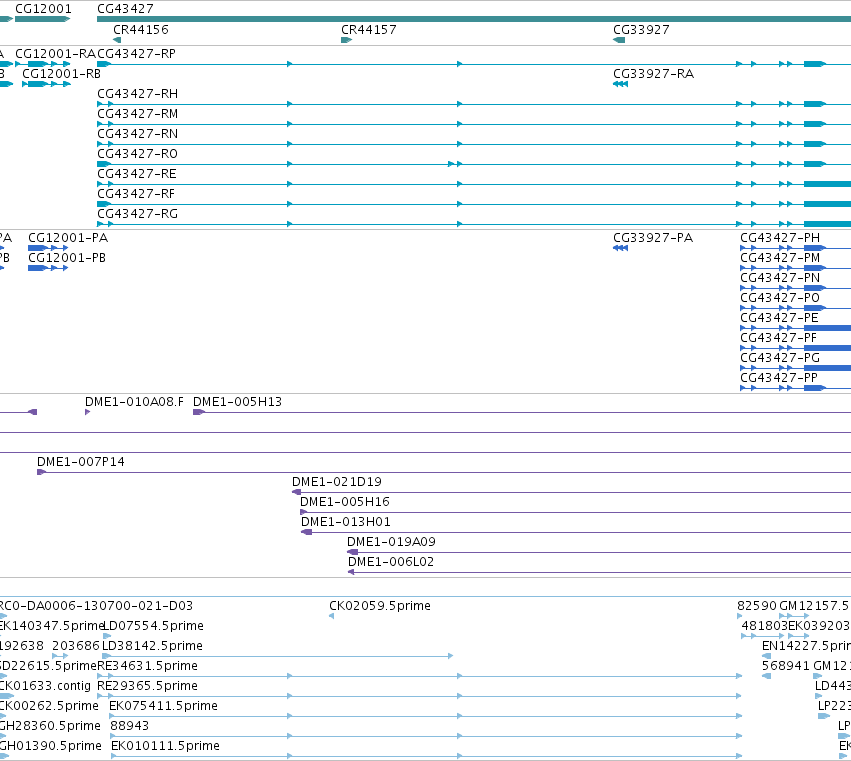
Task: Click the CK02059.5prime EST arrow glyph
Action: (332, 616)
